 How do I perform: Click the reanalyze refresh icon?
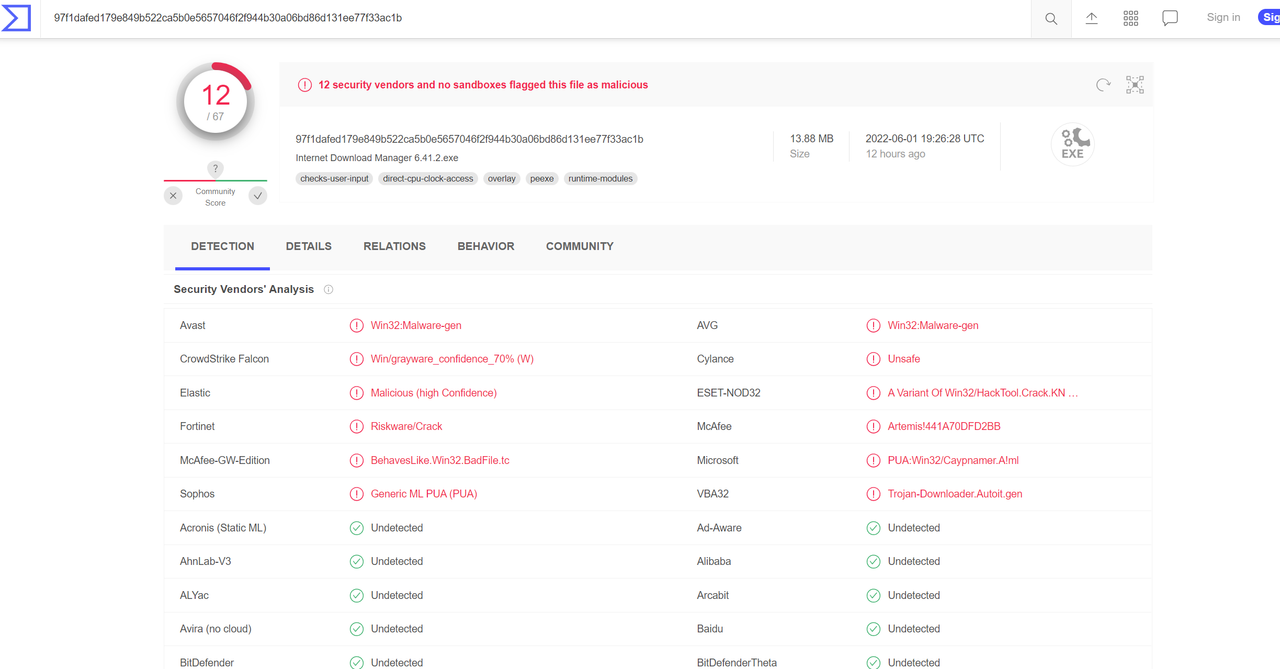coord(1103,85)
